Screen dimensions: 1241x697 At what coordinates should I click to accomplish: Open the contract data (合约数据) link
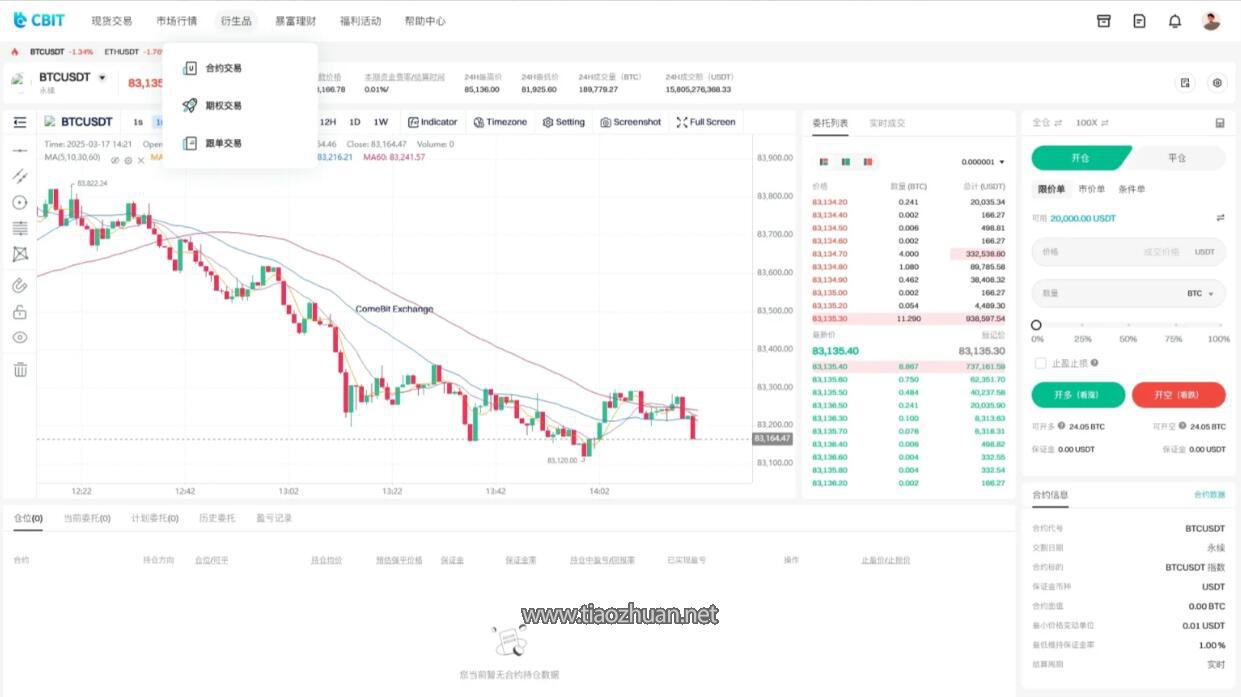[x=1209, y=495]
